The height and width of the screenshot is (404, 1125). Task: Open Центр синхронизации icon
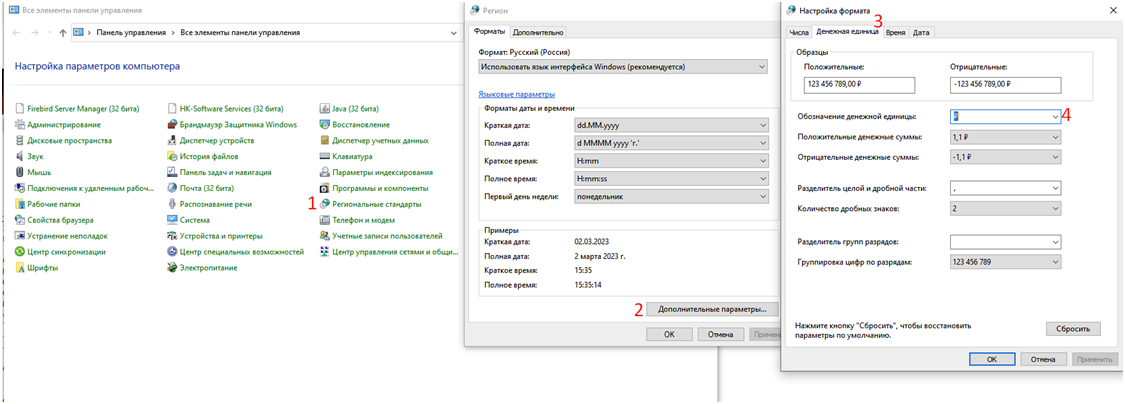point(21,252)
